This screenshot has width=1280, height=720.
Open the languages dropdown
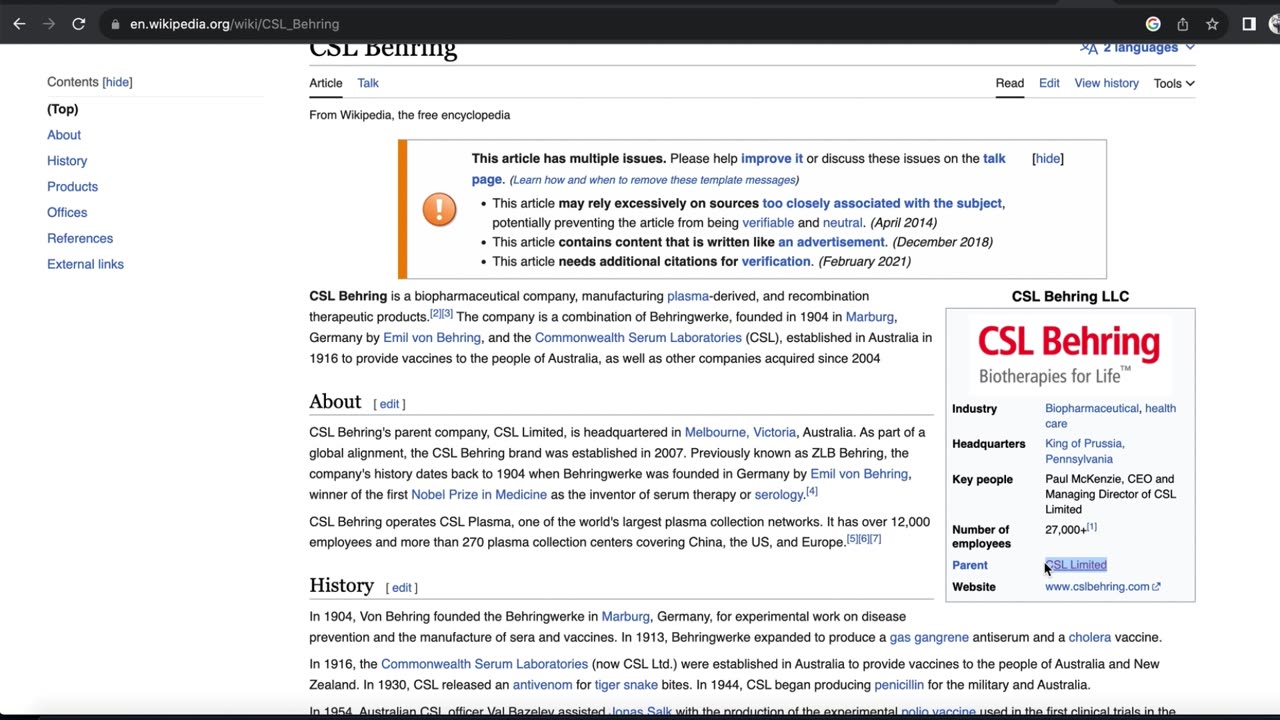coord(1137,48)
